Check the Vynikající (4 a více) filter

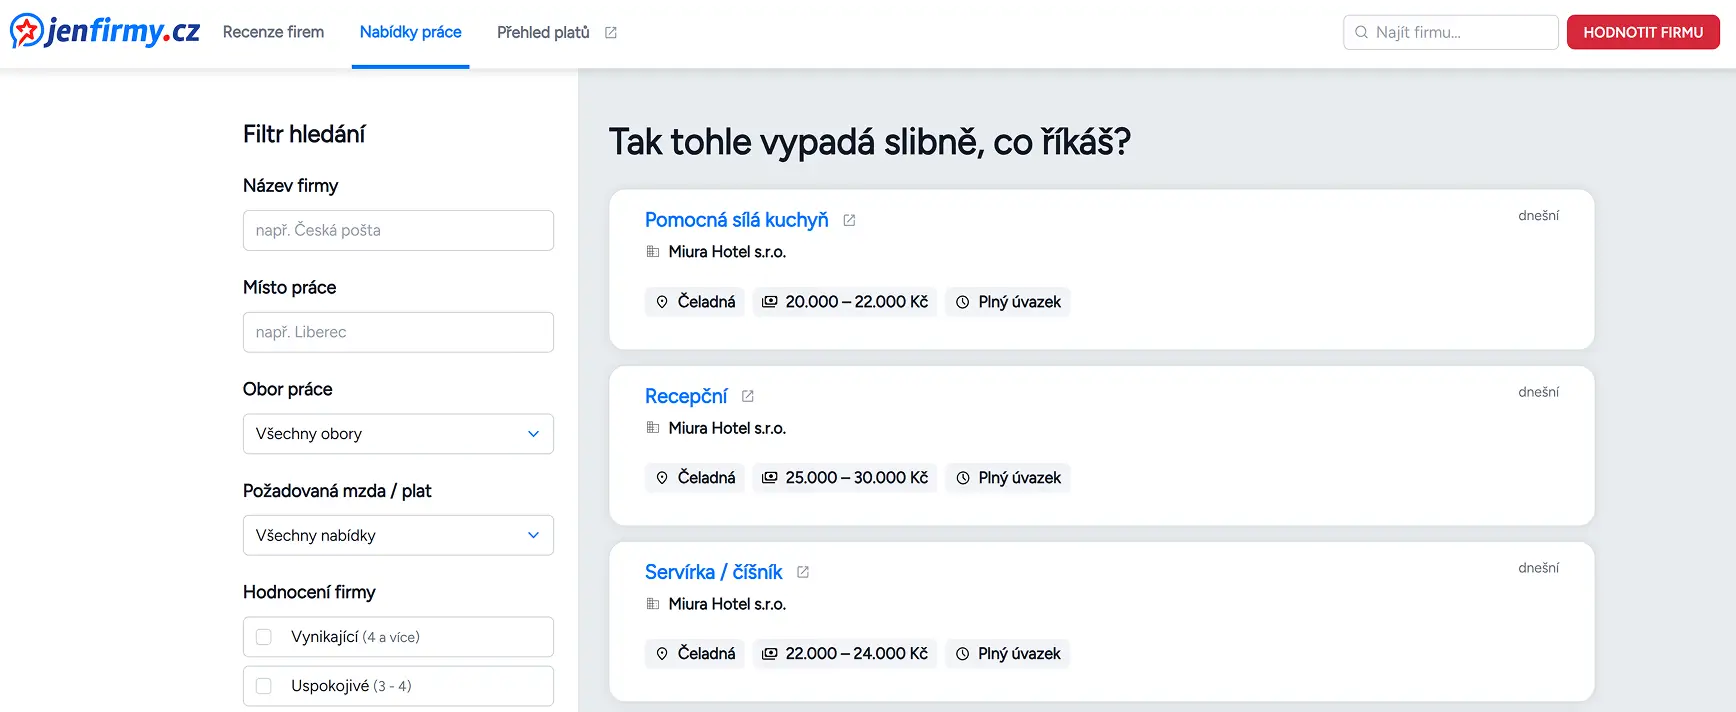[263, 636]
